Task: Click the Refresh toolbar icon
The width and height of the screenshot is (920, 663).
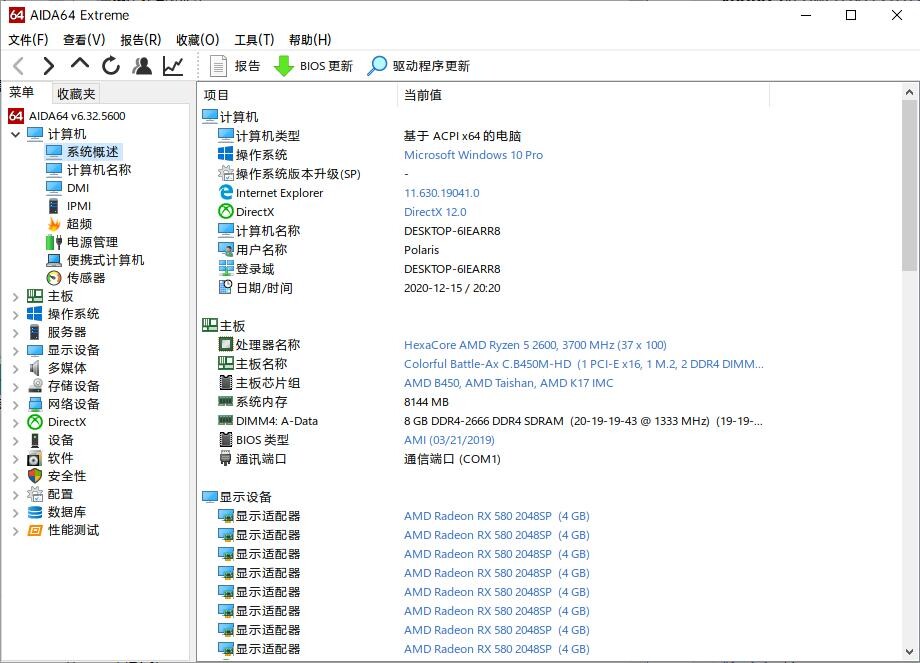Action: click(x=111, y=66)
